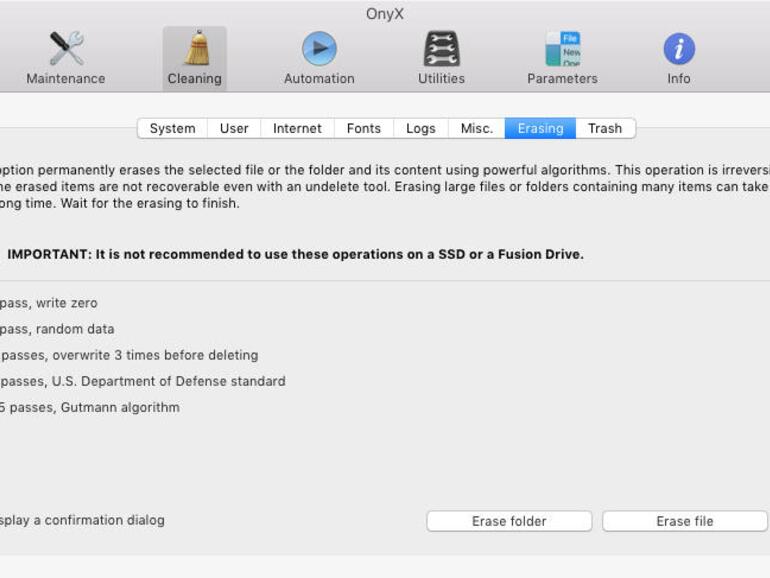Switch to the System tab
Image resolution: width=770 pixels, height=578 pixels.
tap(172, 129)
